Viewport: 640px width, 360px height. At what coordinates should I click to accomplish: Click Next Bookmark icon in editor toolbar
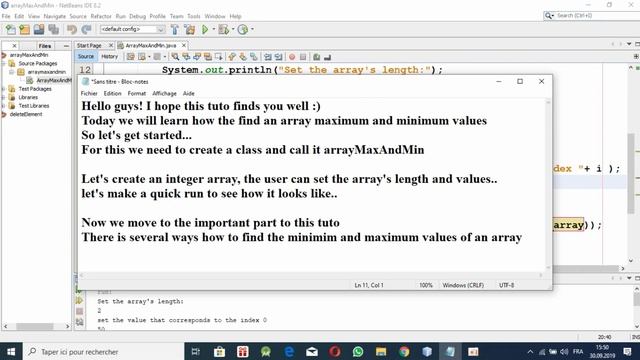coord(243,57)
